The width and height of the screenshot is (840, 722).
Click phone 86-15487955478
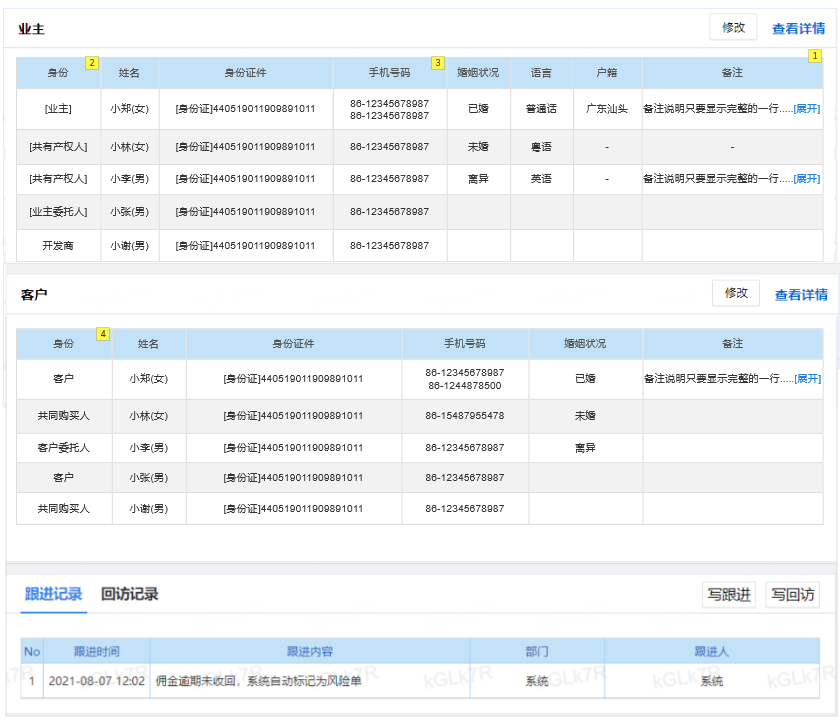[464, 416]
